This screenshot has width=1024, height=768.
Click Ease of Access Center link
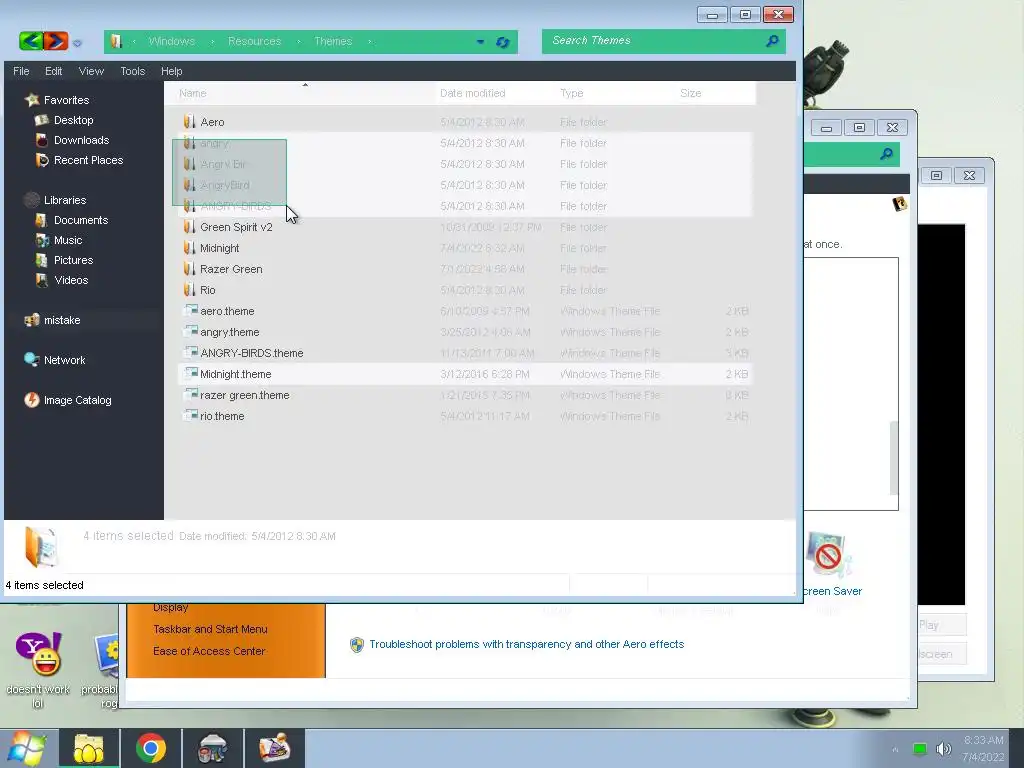(209, 651)
